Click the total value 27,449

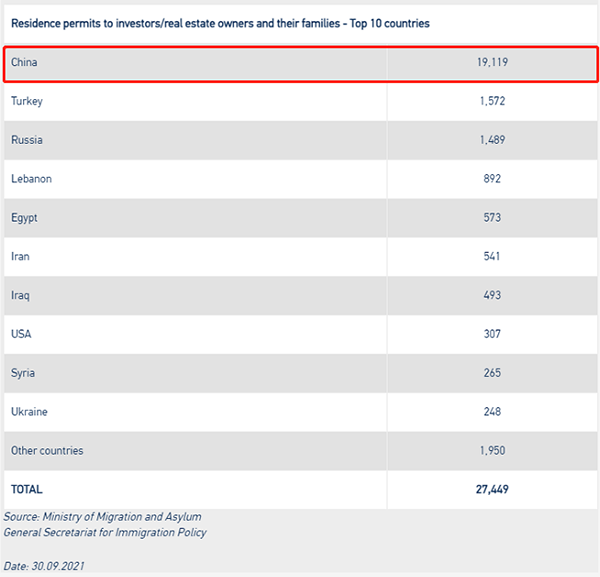pyautogui.click(x=492, y=489)
